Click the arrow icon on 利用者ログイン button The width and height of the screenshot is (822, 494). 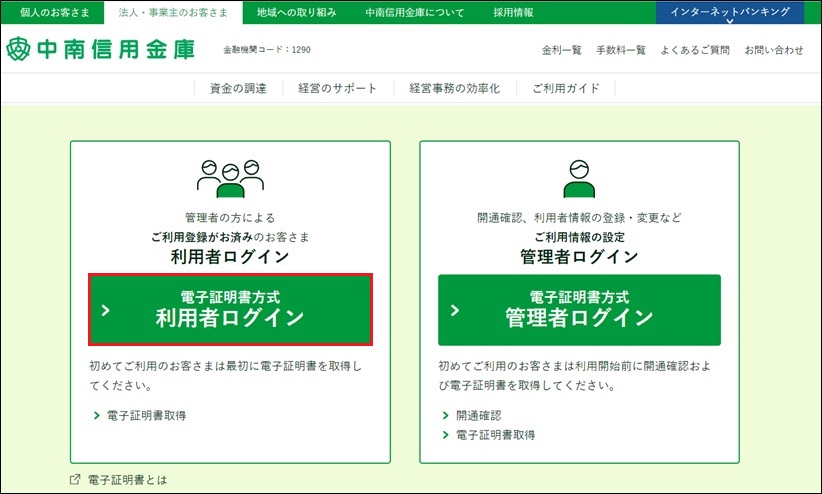tap(107, 310)
